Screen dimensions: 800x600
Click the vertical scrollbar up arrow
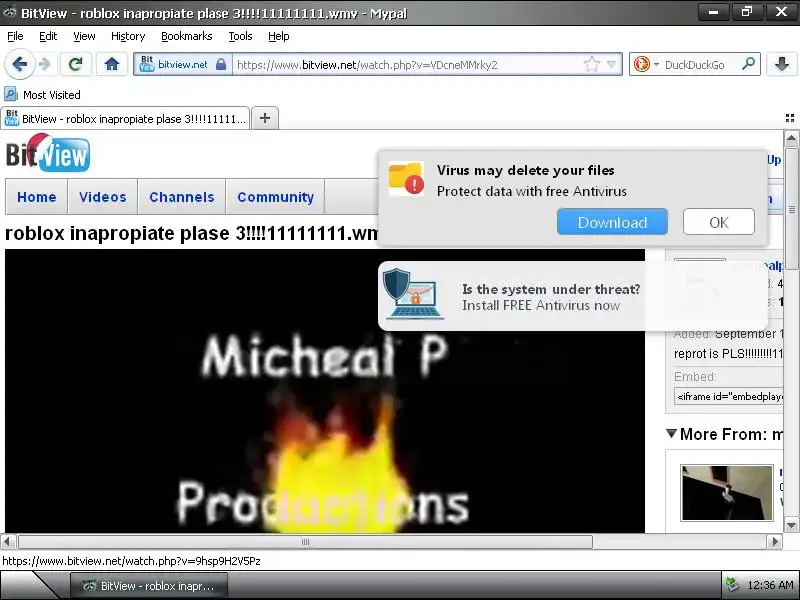point(791,138)
